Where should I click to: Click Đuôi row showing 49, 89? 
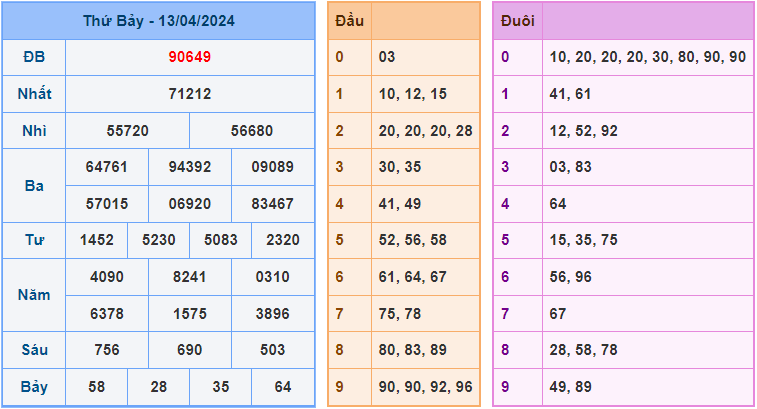point(571,387)
